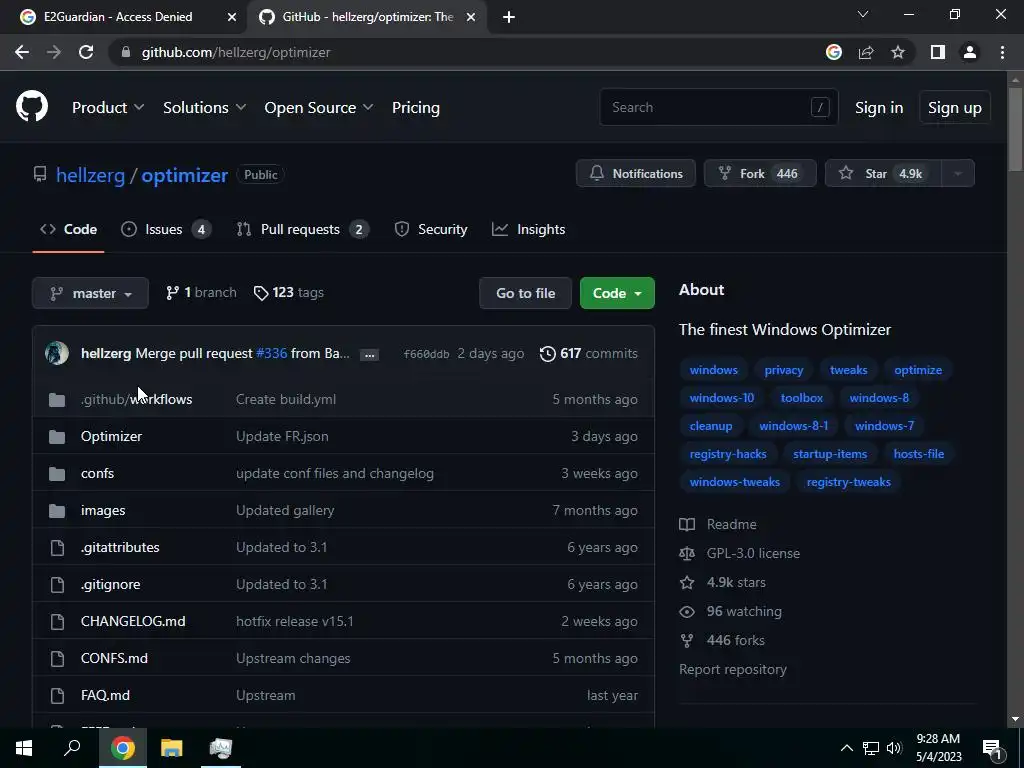Open the 617 commits link

point(588,353)
